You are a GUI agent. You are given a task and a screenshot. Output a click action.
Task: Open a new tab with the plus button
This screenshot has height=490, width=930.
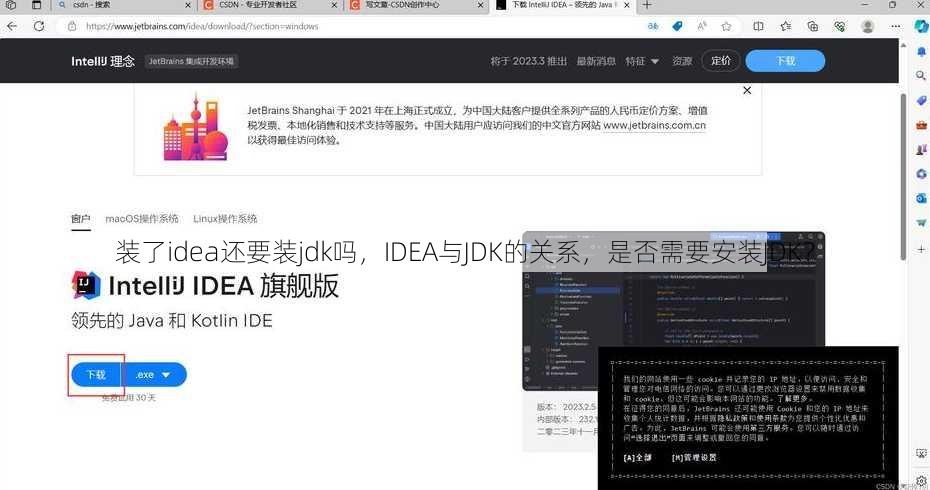647,5
